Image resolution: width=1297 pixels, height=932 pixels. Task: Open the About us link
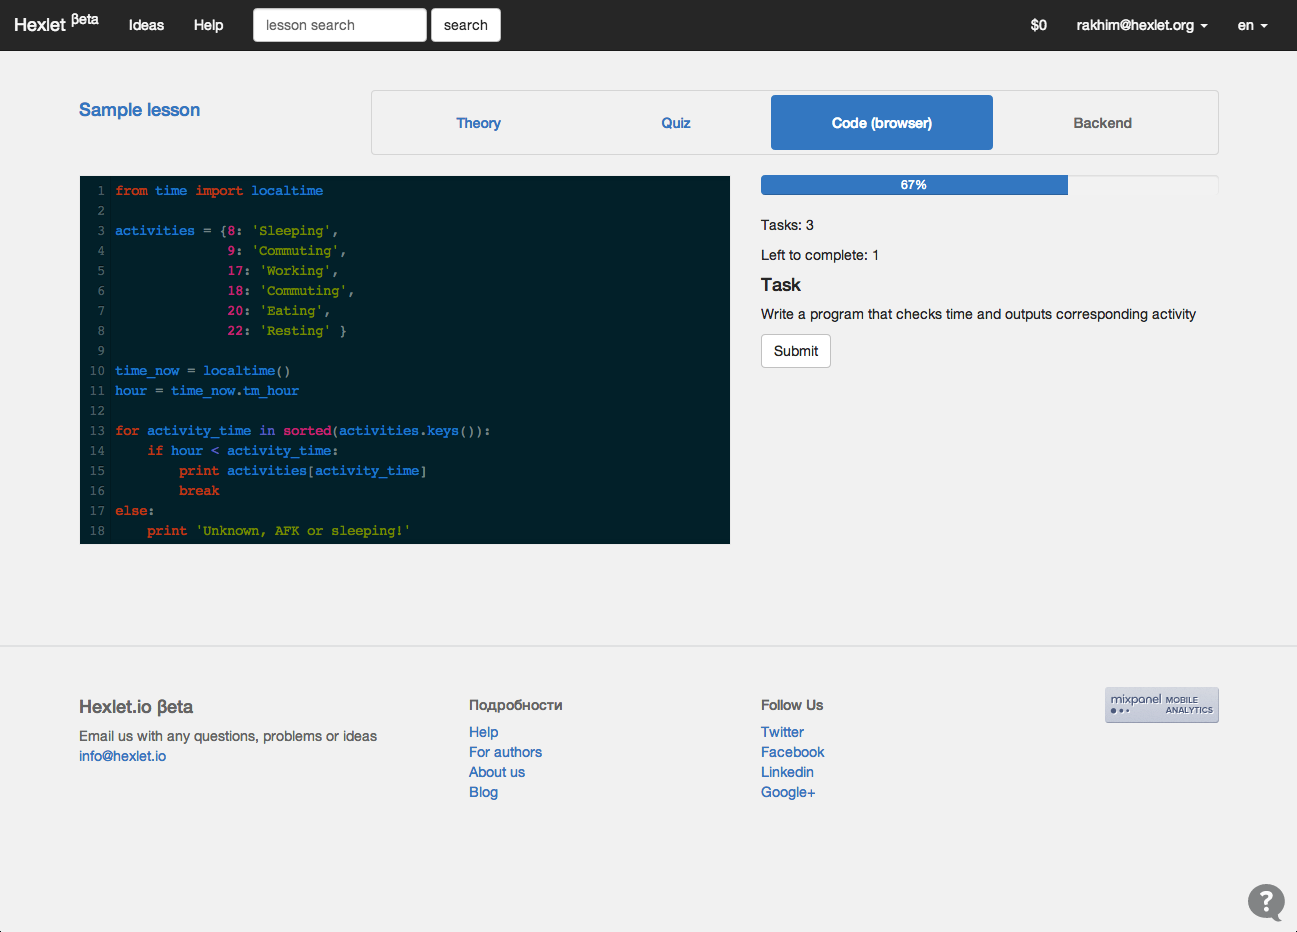pos(496,772)
